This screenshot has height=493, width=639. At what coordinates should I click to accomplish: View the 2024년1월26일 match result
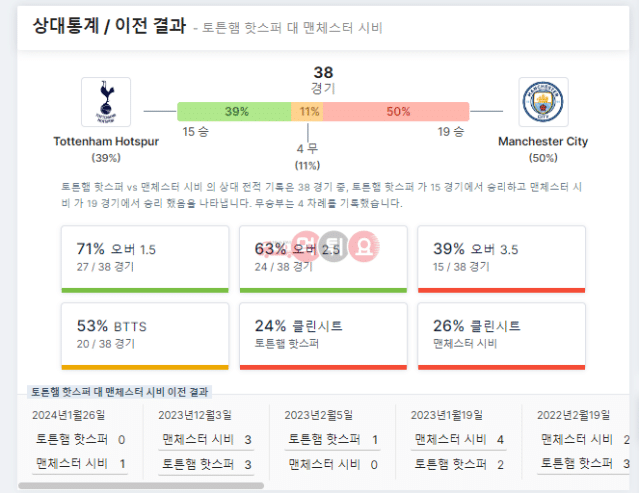click(x=80, y=440)
